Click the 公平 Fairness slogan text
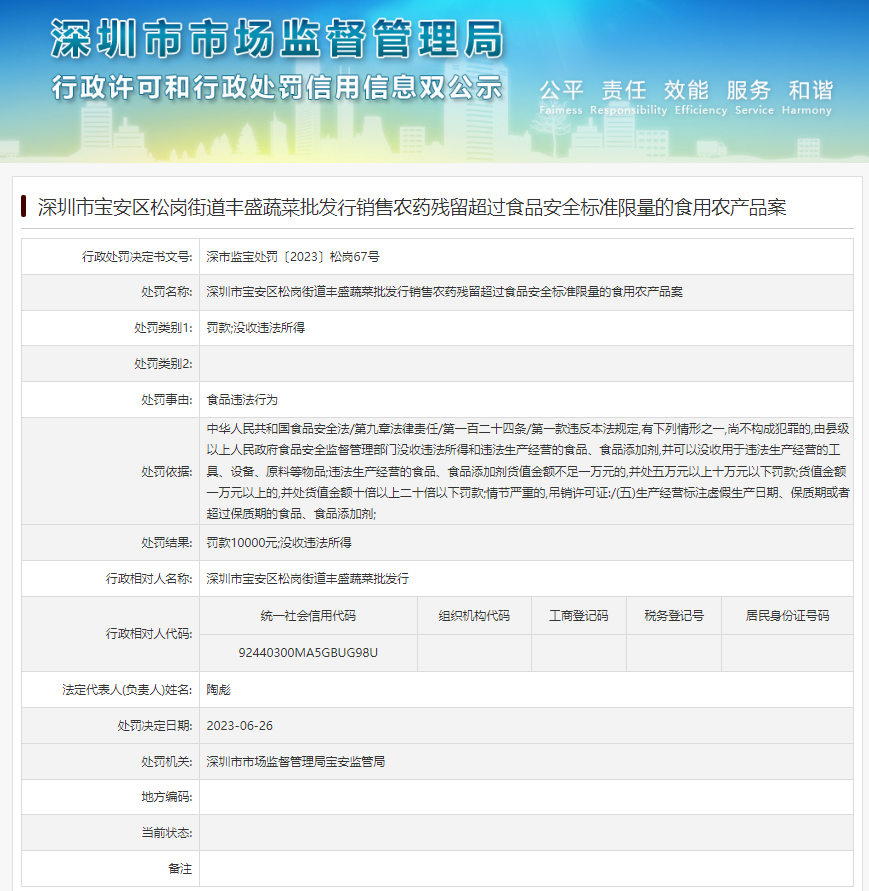The width and height of the screenshot is (869, 891). pyautogui.click(x=561, y=98)
